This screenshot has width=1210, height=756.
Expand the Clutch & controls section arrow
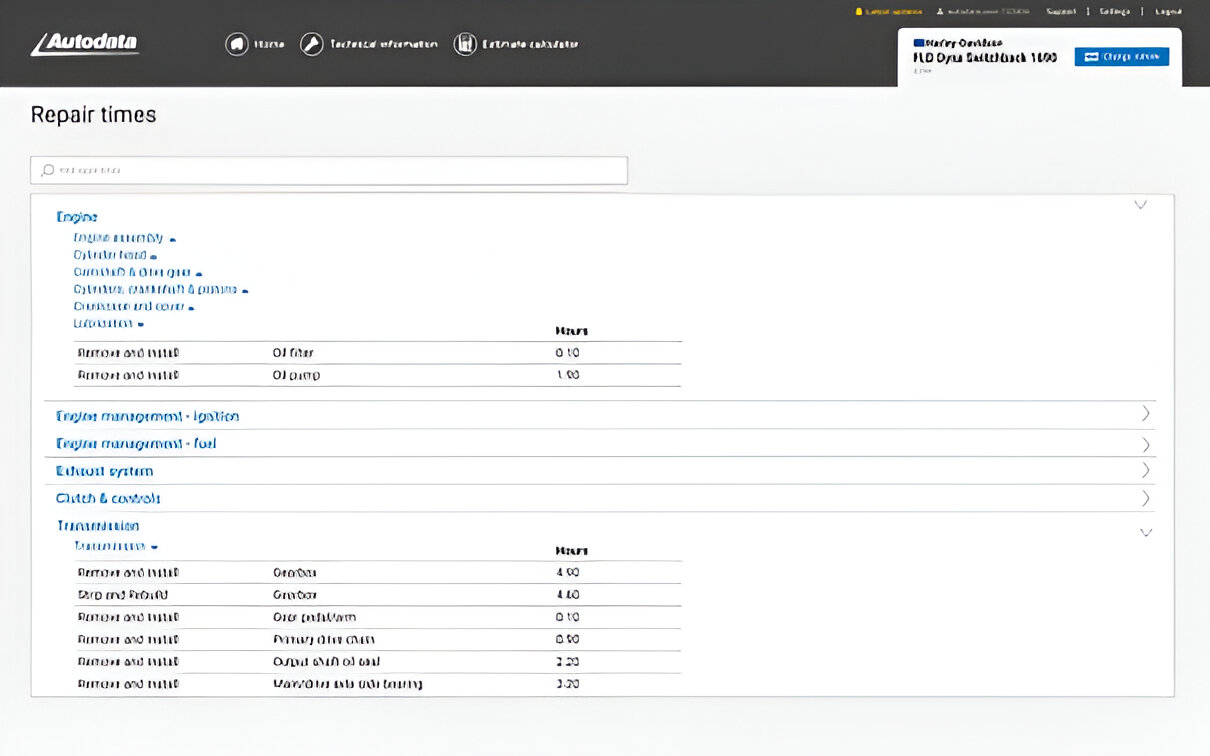point(1146,498)
